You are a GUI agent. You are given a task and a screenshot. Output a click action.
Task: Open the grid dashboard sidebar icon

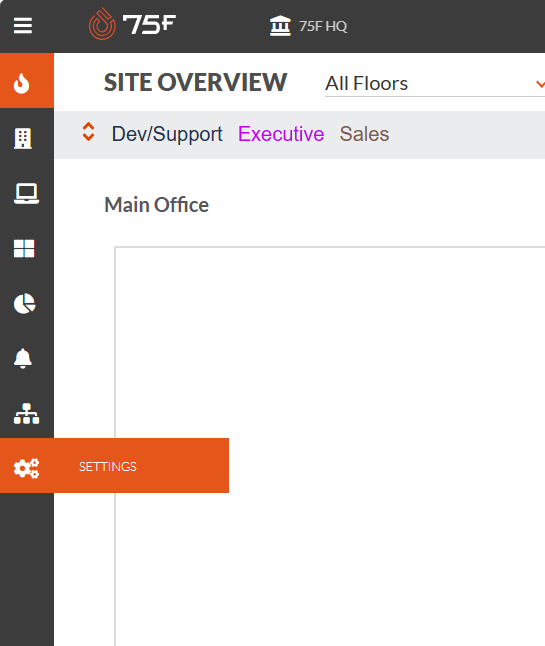[24, 249]
